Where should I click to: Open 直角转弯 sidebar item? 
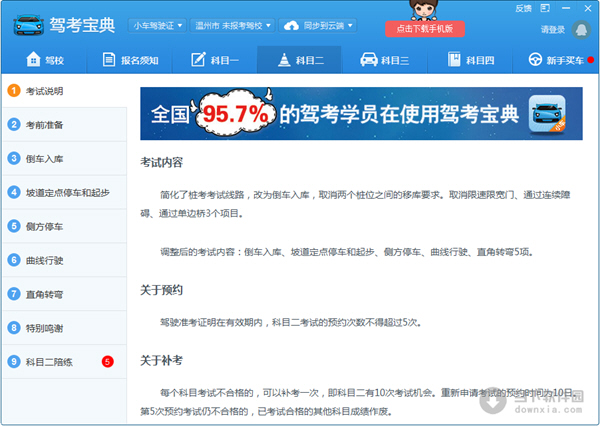tap(65, 294)
